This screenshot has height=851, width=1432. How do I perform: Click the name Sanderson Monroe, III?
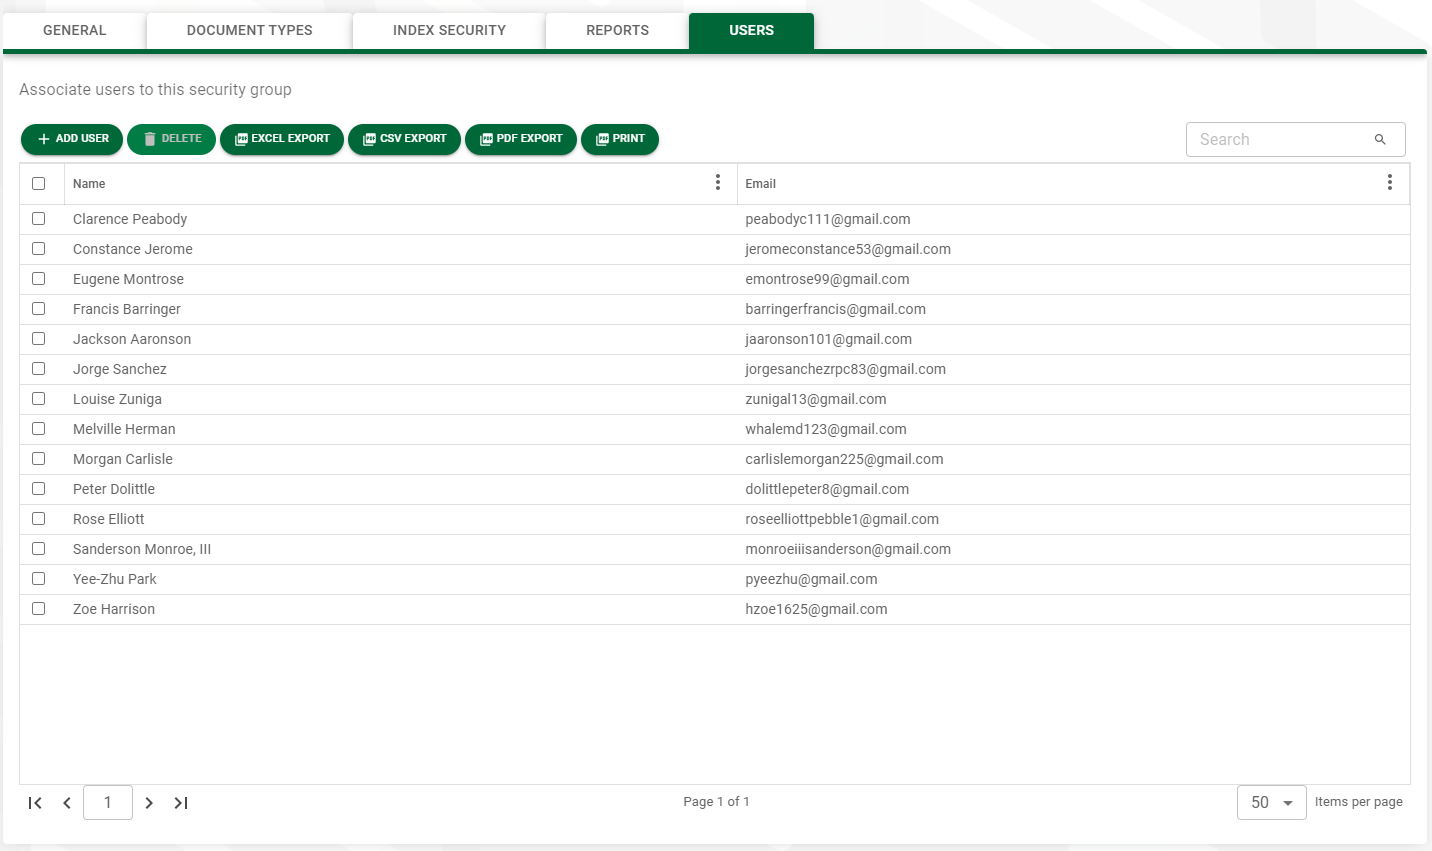pos(142,549)
